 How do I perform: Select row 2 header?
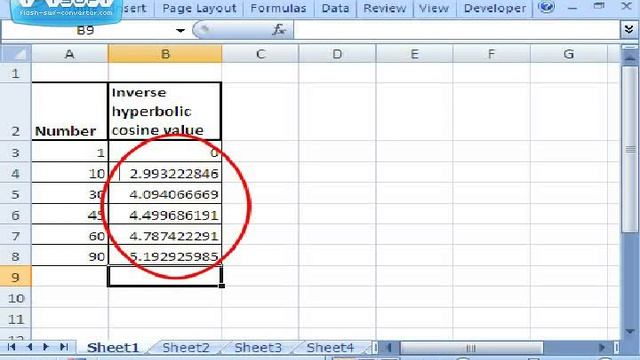[x=16, y=112]
